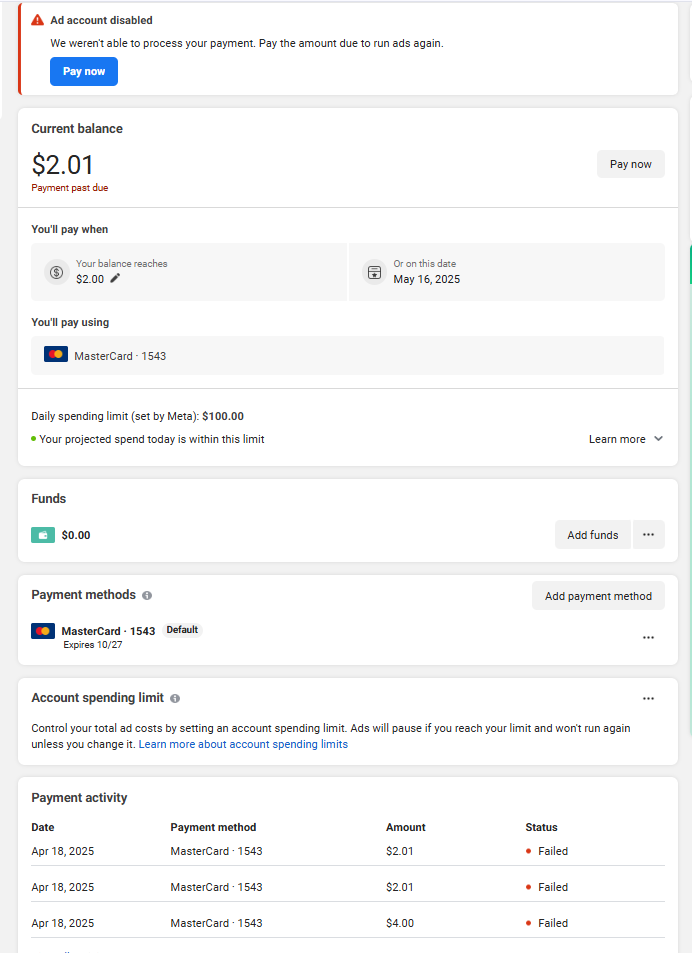Open Account spending limit options menu
692x953 pixels.
(x=648, y=698)
